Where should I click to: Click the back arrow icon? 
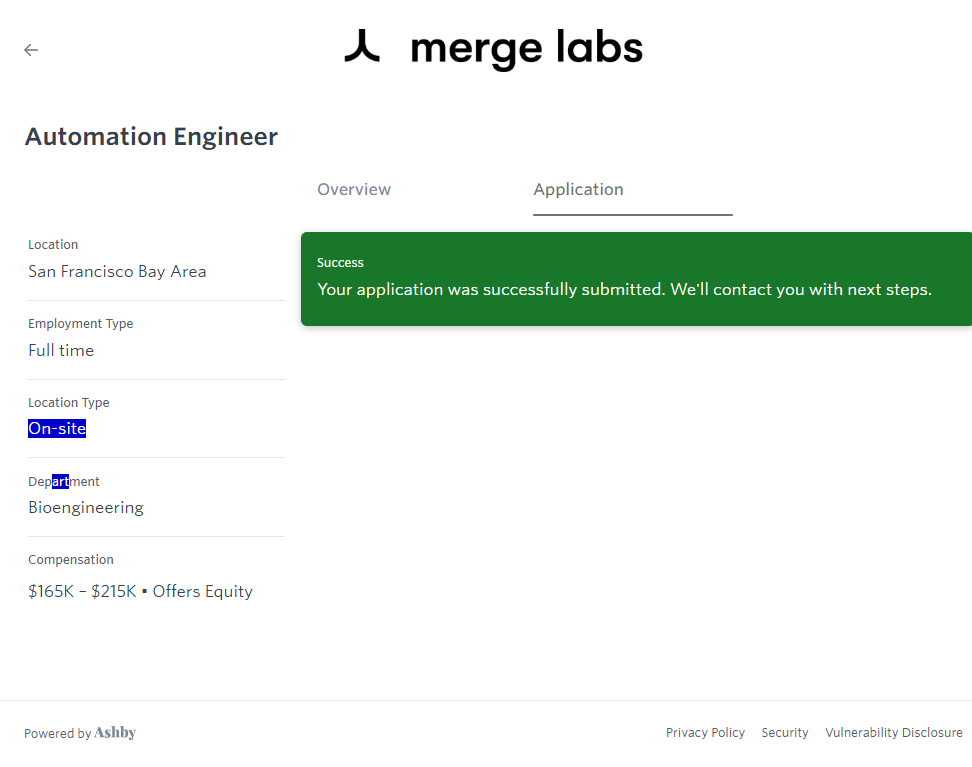tap(31, 50)
